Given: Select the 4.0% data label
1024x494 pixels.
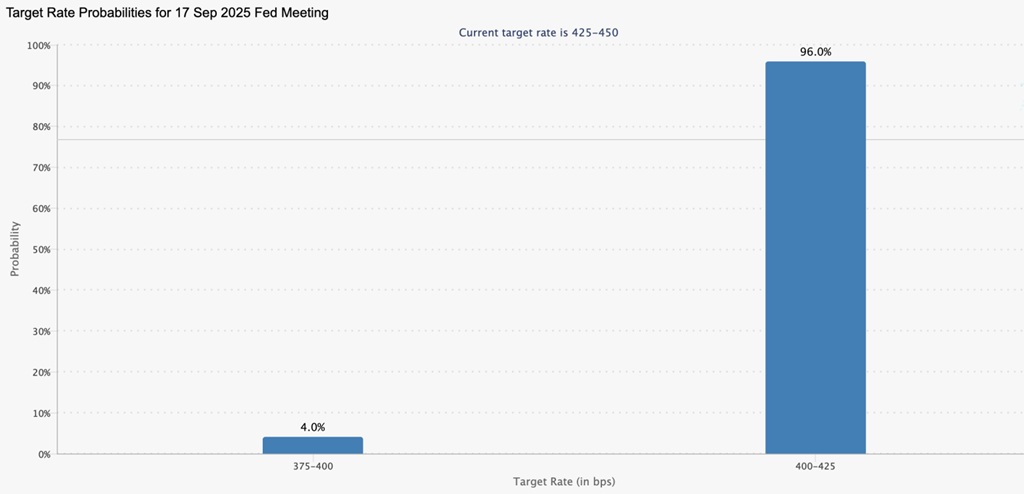Looking at the screenshot, I should pyautogui.click(x=313, y=427).
